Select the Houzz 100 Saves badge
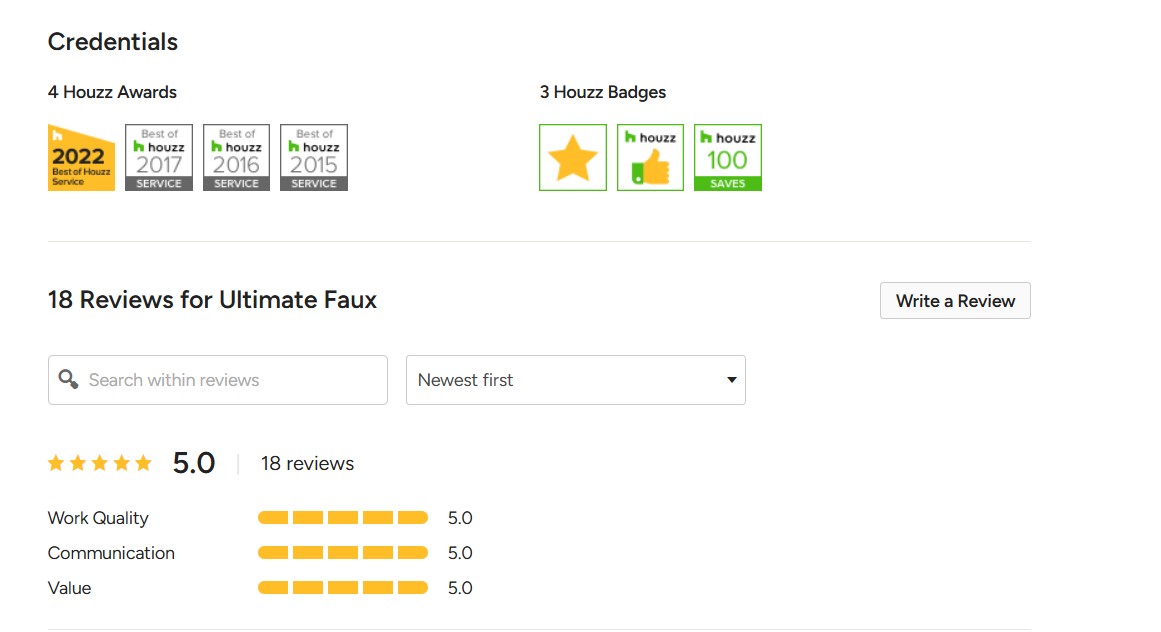This screenshot has height=632, width=1161. [728, 157]
